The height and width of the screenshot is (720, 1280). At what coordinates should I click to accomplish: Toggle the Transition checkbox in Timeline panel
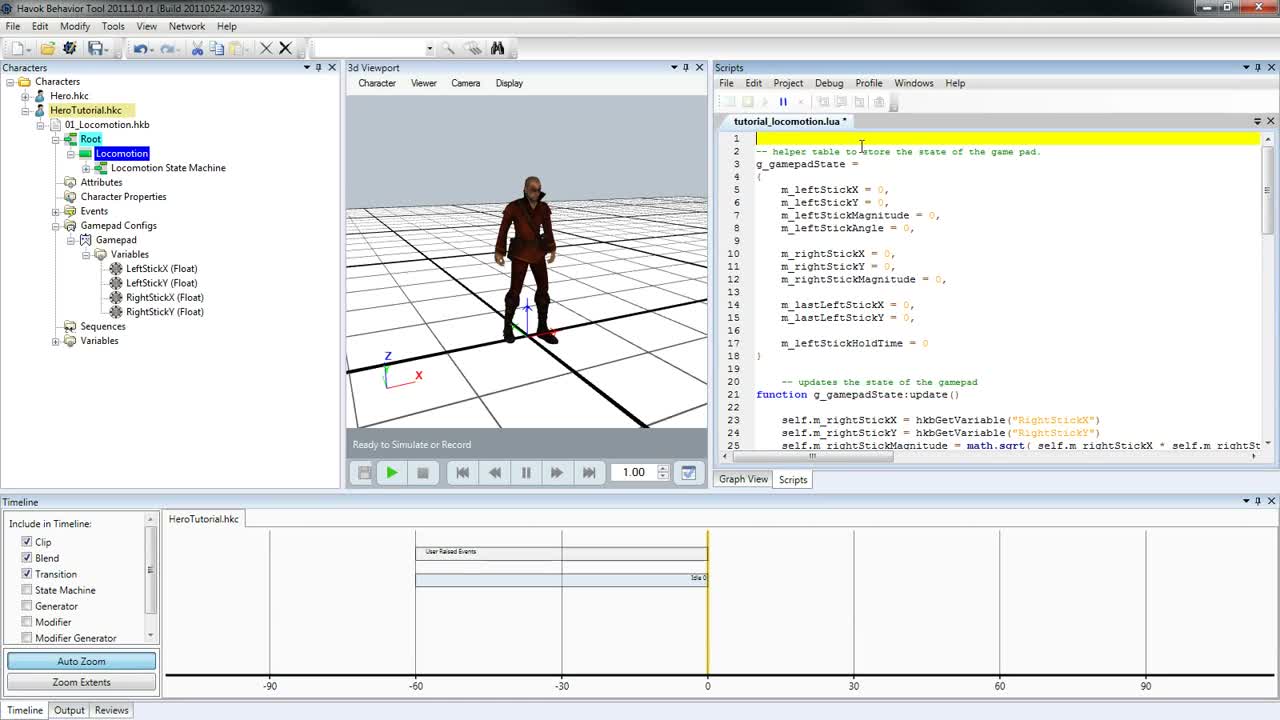pyautogui.click(x=27, y=574)
